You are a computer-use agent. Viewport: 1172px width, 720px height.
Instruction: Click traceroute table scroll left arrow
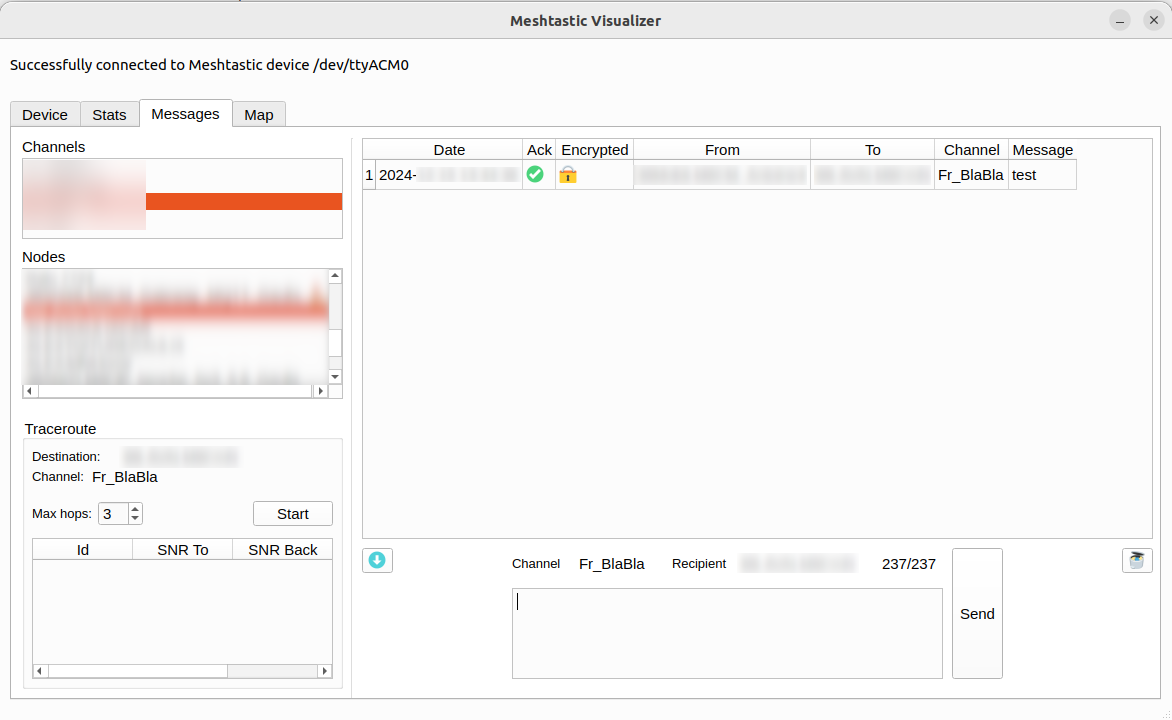point(40,671)
